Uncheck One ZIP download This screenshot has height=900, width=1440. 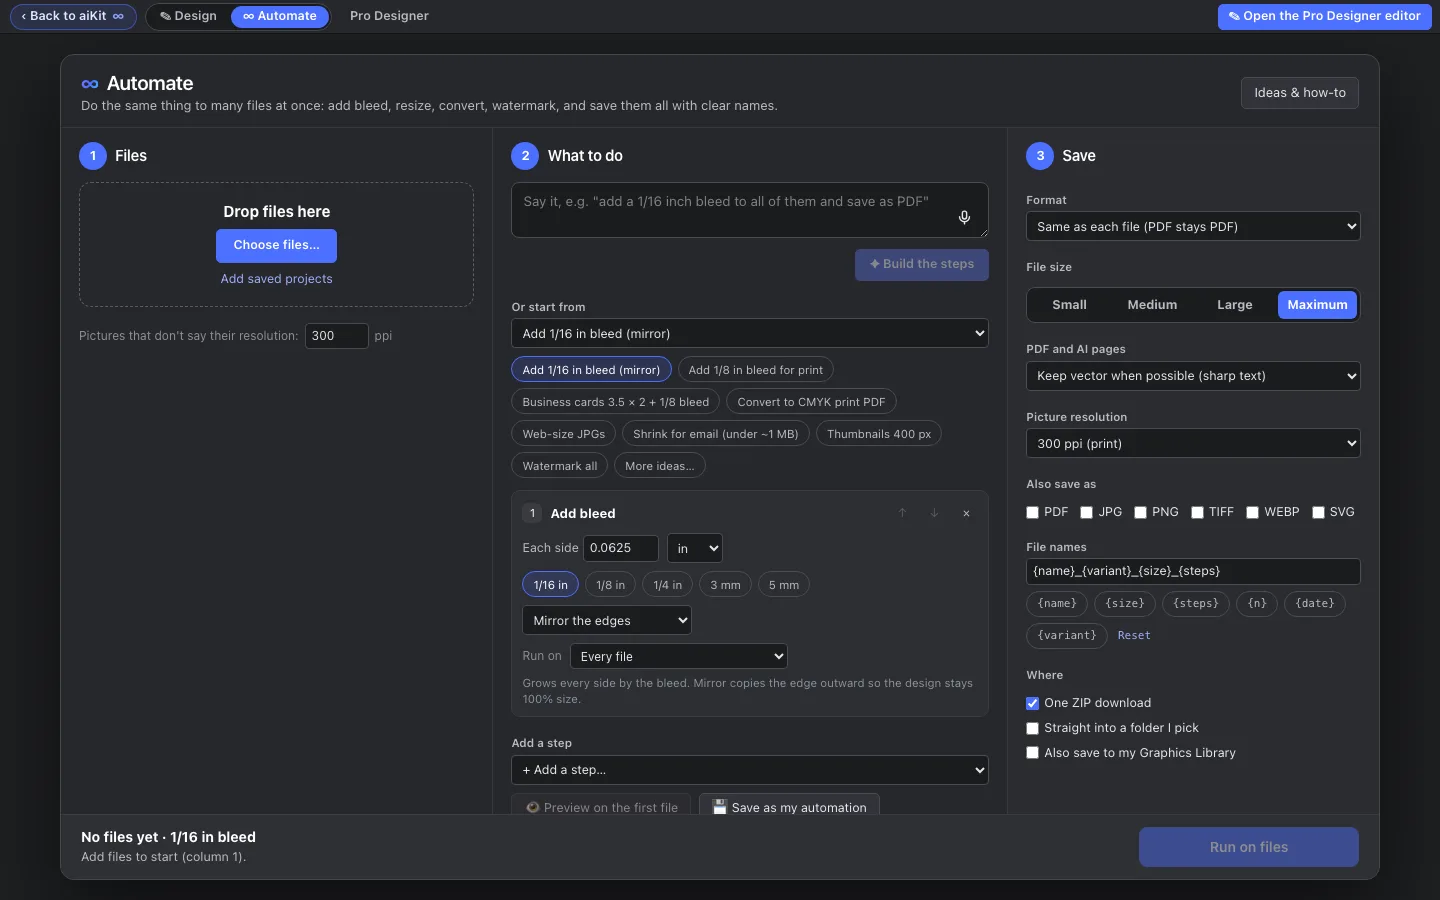[1033, 703]
